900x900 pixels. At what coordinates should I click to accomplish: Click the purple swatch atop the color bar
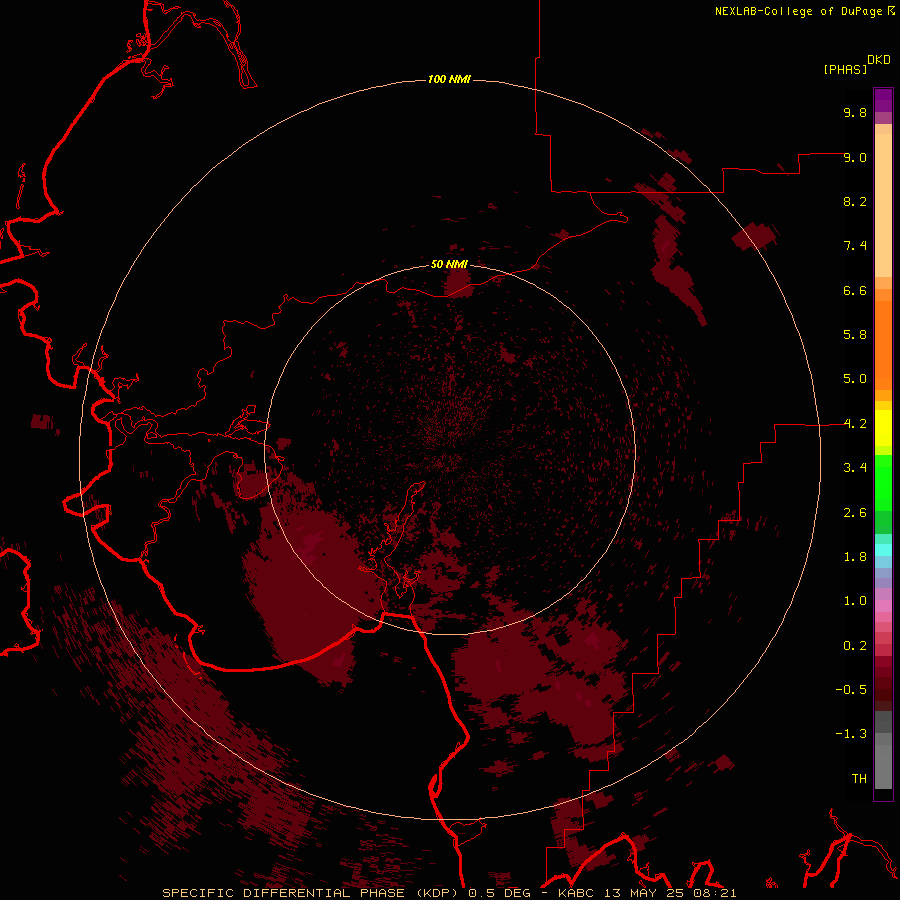pyautogui.click(x=883, y=100)
